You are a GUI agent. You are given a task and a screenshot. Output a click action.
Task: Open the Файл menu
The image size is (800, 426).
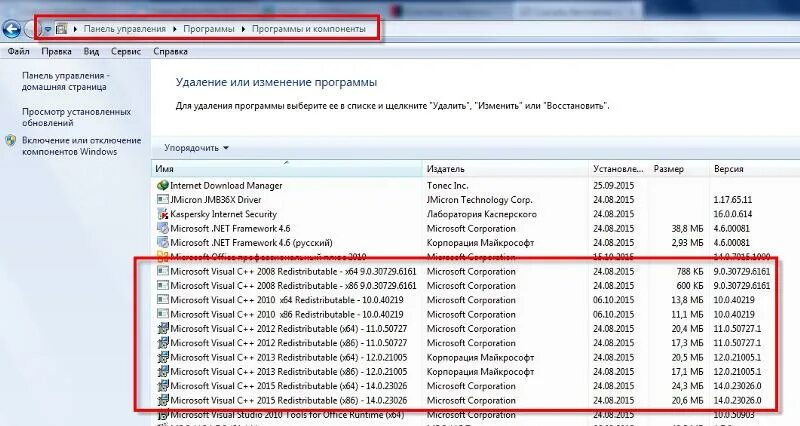pyautogui.click(x=18, y=52)
